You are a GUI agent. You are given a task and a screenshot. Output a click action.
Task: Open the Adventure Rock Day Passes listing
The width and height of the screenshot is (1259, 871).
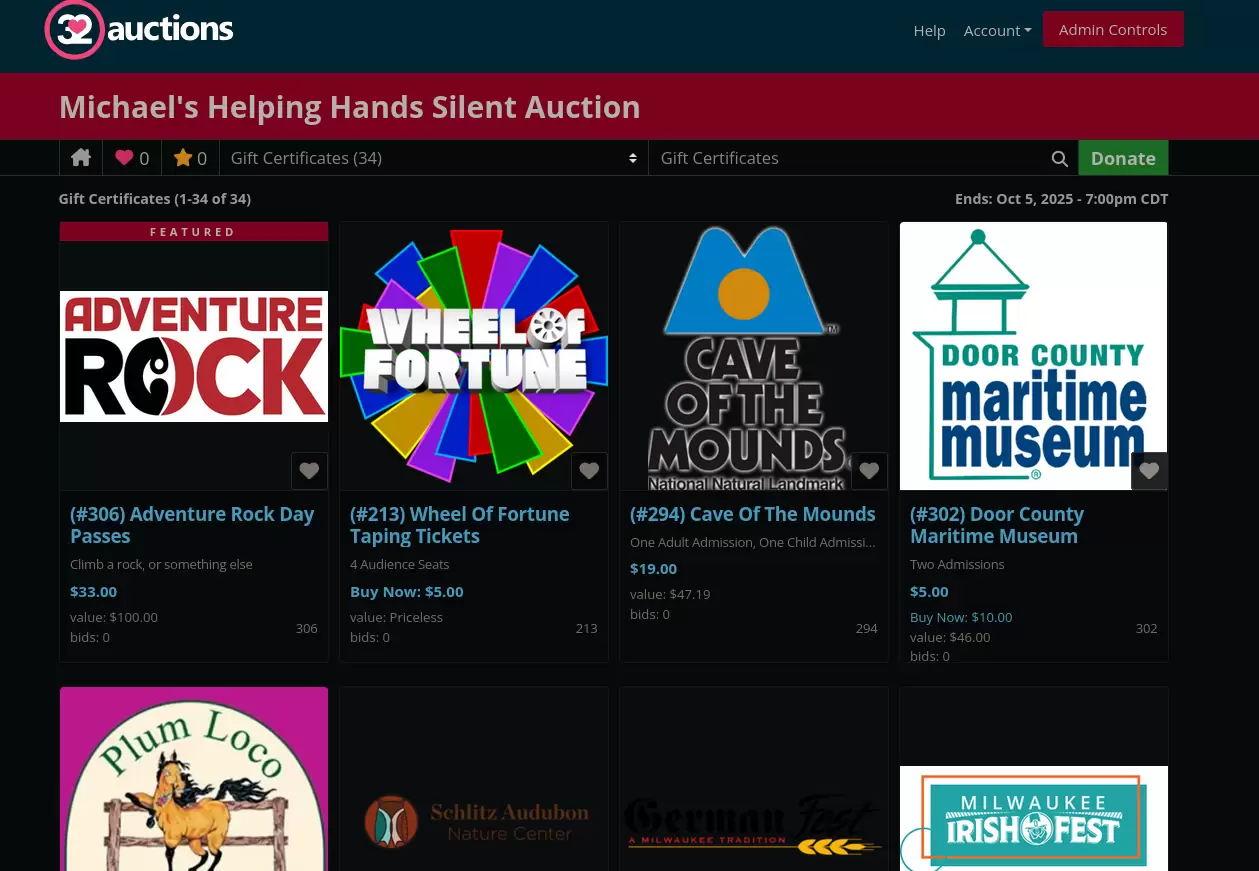pyautogui.click(x=192, y=524)
